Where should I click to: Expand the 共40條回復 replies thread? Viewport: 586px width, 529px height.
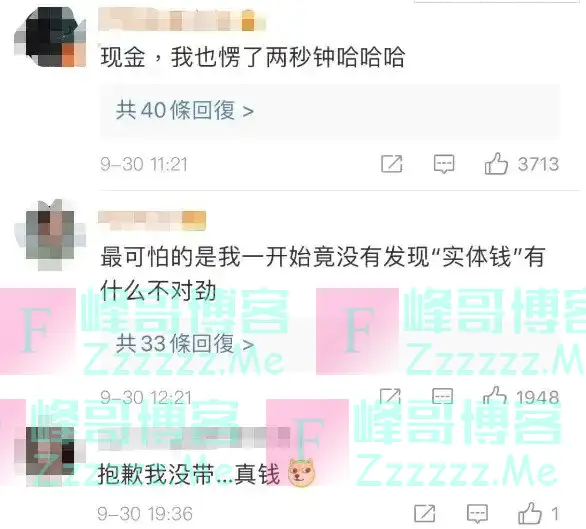coord(185,111)
